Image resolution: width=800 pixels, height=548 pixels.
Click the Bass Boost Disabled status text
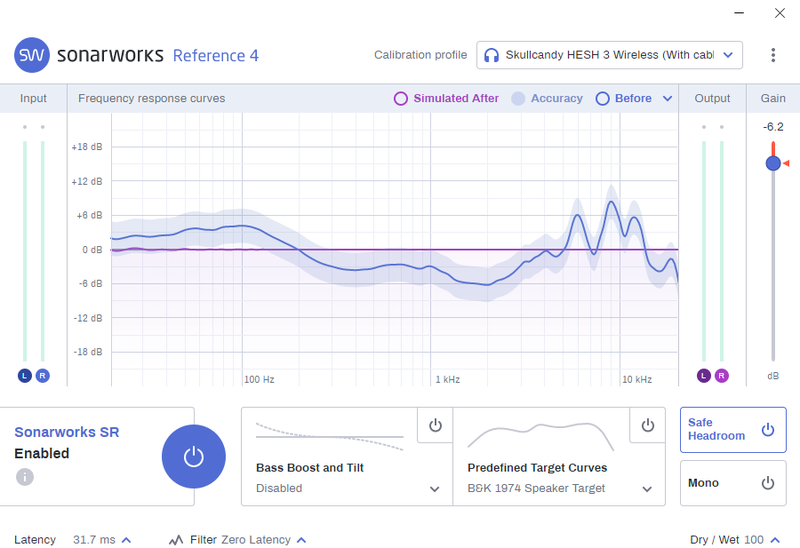[279, 488]
